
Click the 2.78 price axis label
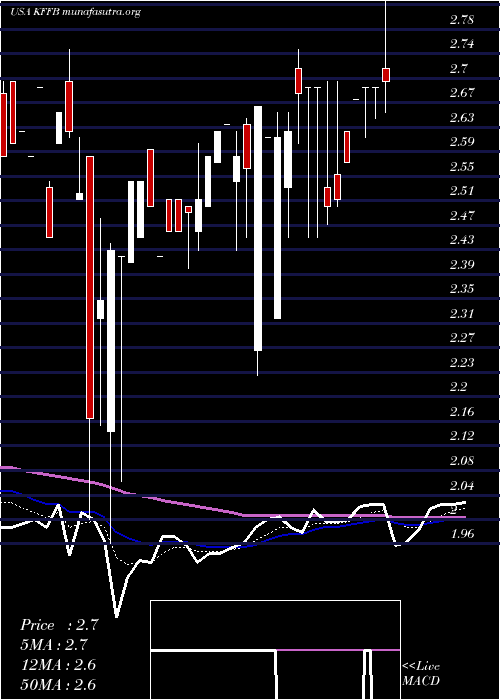(x=462, y=20)
